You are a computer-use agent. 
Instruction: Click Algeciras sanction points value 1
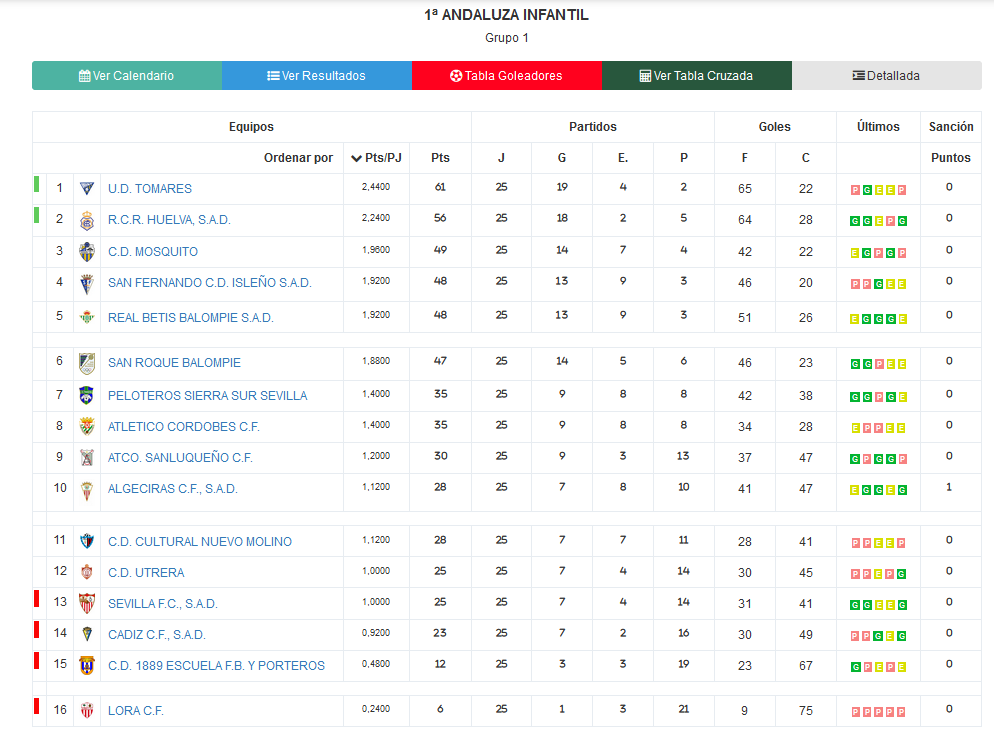[949, 487]
